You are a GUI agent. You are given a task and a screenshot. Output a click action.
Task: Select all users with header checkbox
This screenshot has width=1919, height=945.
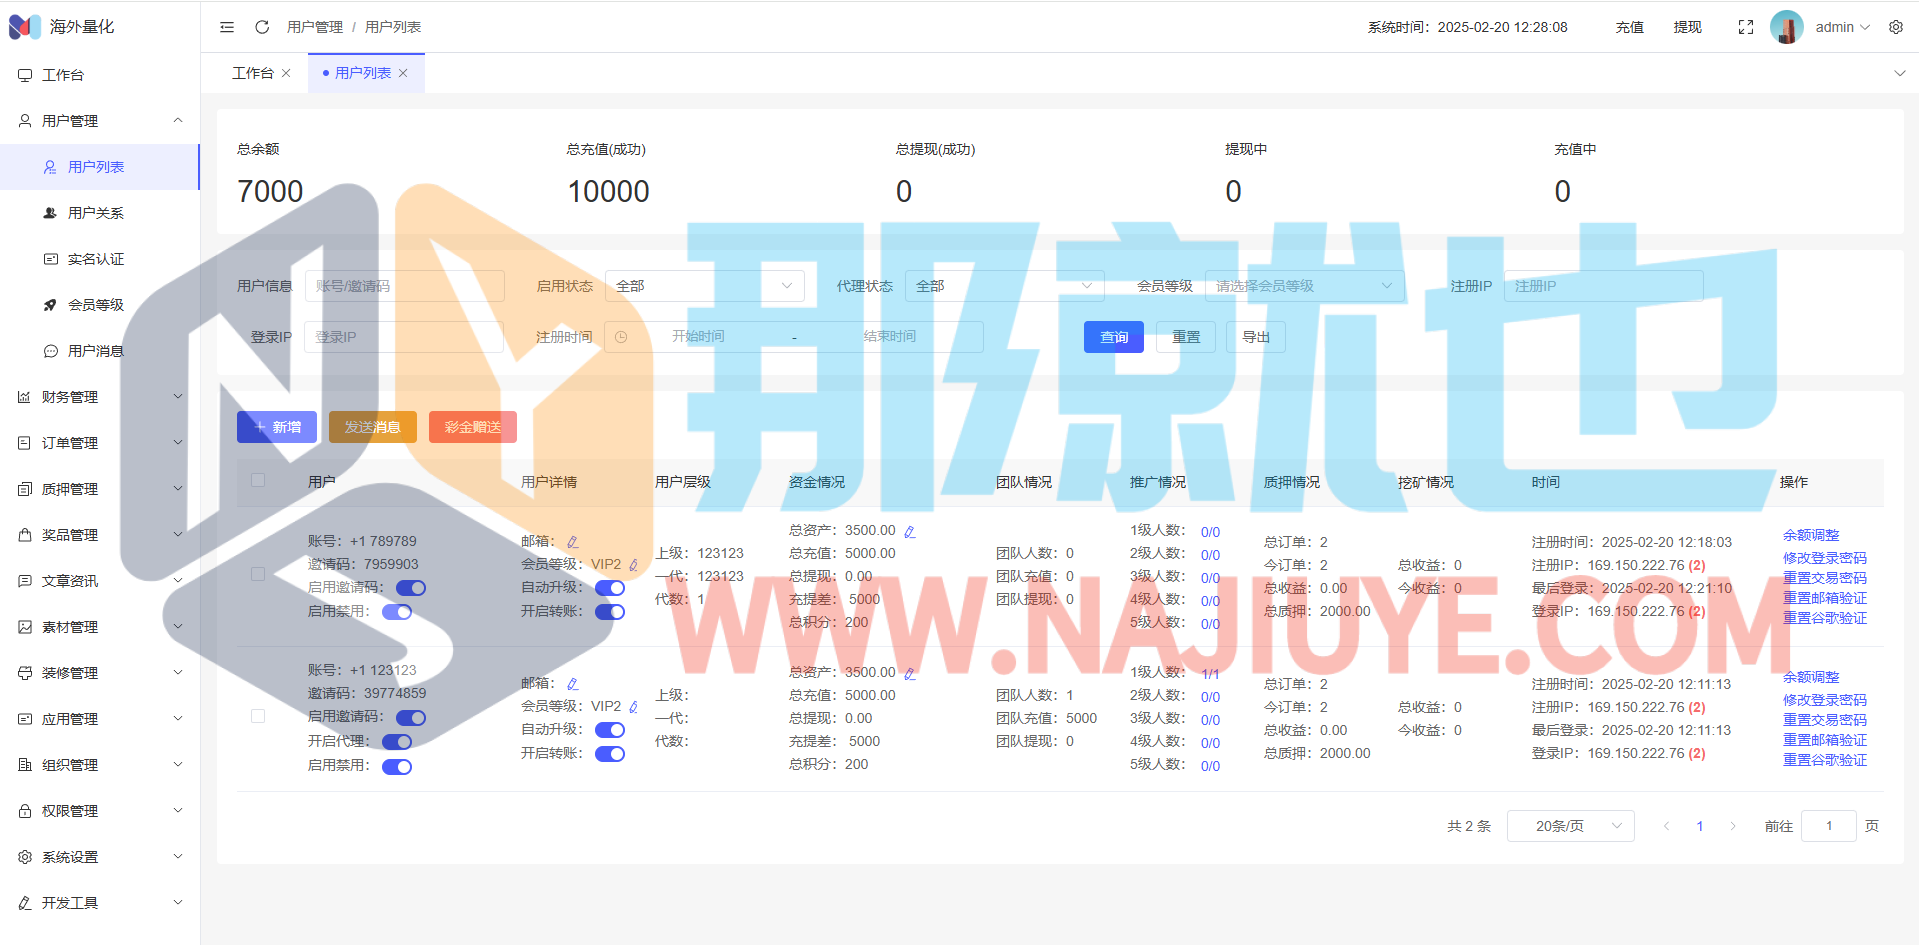tap(258, 481)
